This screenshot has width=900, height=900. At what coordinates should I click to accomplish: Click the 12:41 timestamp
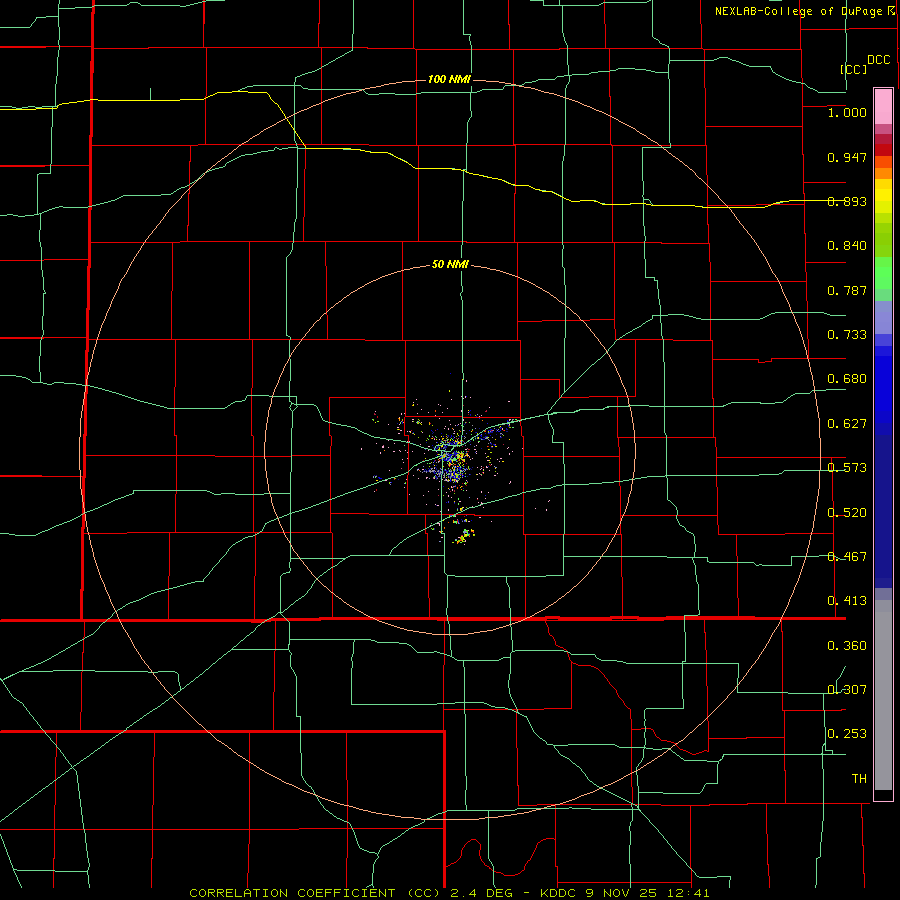point(689,893)
